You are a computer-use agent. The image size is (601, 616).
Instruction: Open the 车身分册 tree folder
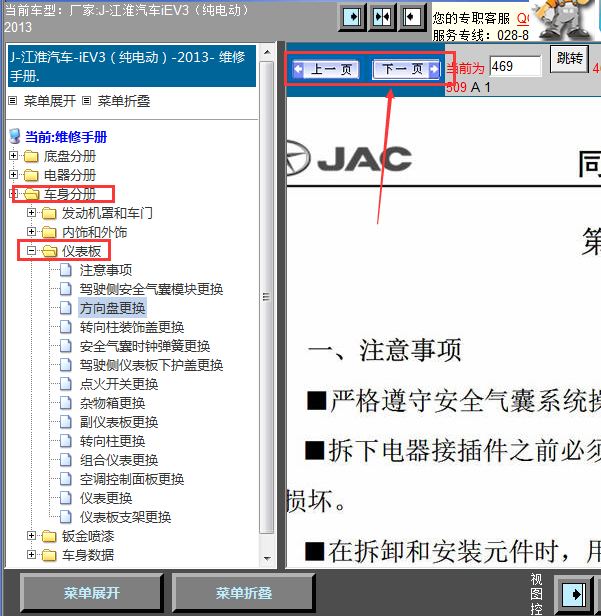pyautogui.click(x=70, y=194)
